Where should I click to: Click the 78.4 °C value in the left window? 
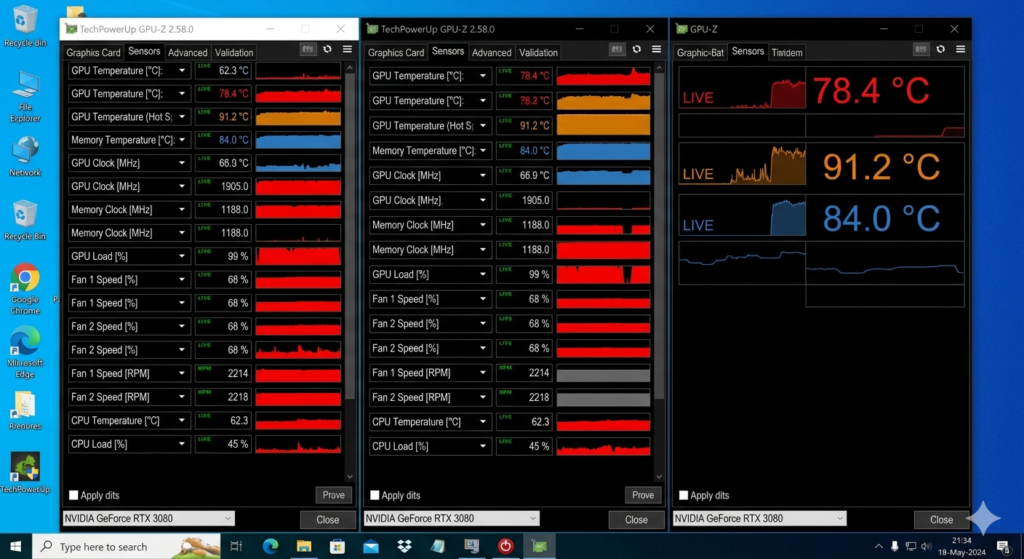[x=234, y=94]
